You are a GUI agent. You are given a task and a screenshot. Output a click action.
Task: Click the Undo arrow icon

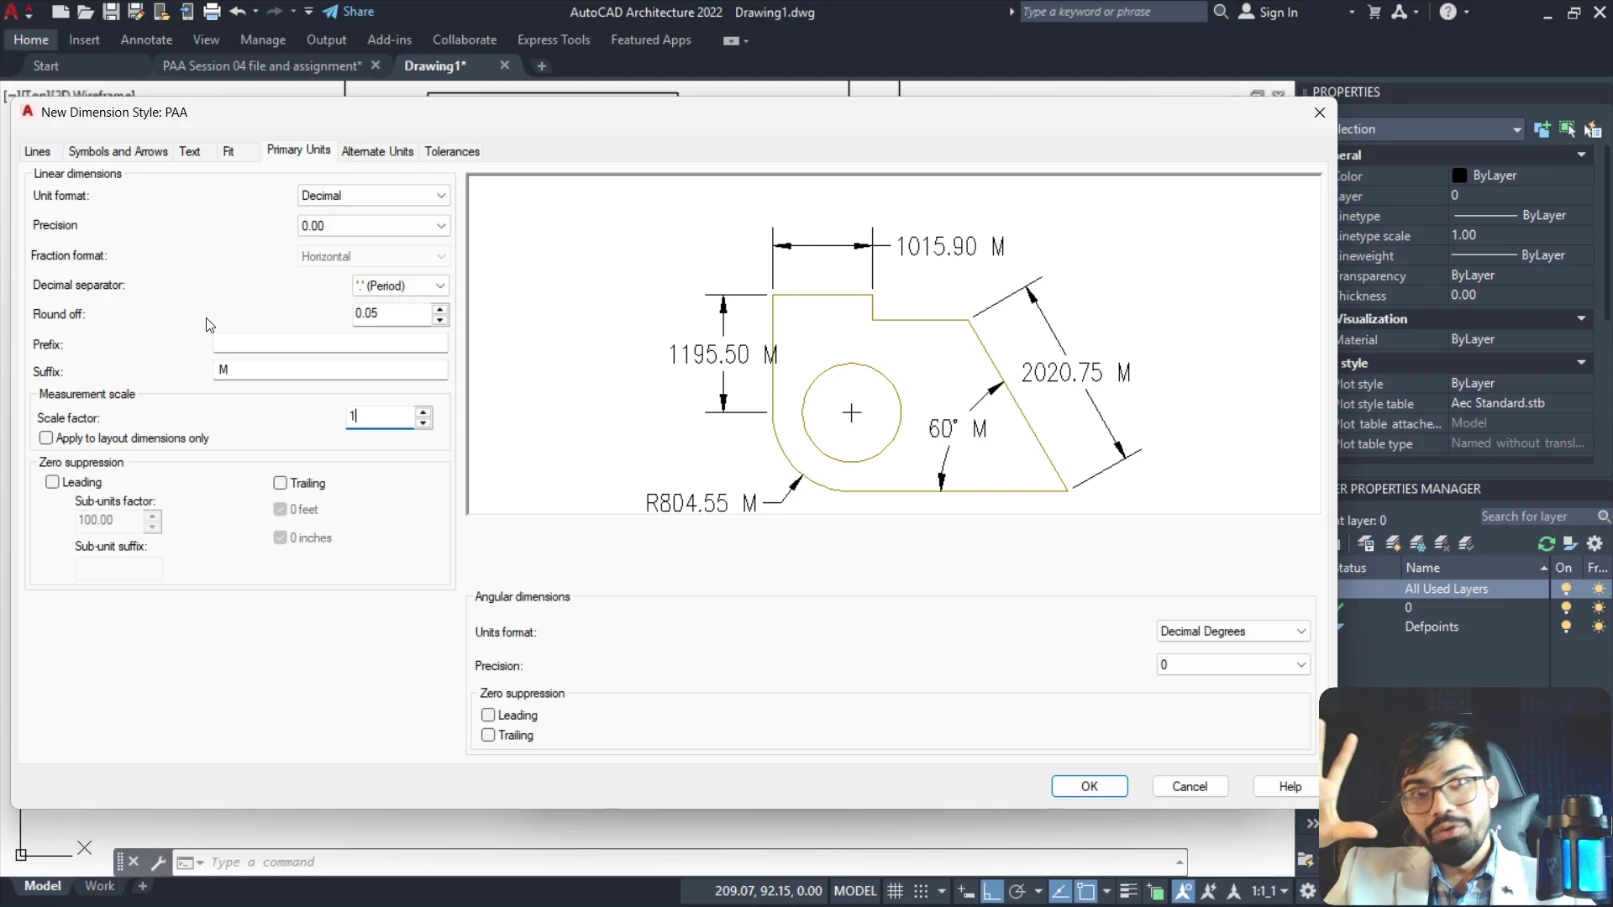coord(238,12)
